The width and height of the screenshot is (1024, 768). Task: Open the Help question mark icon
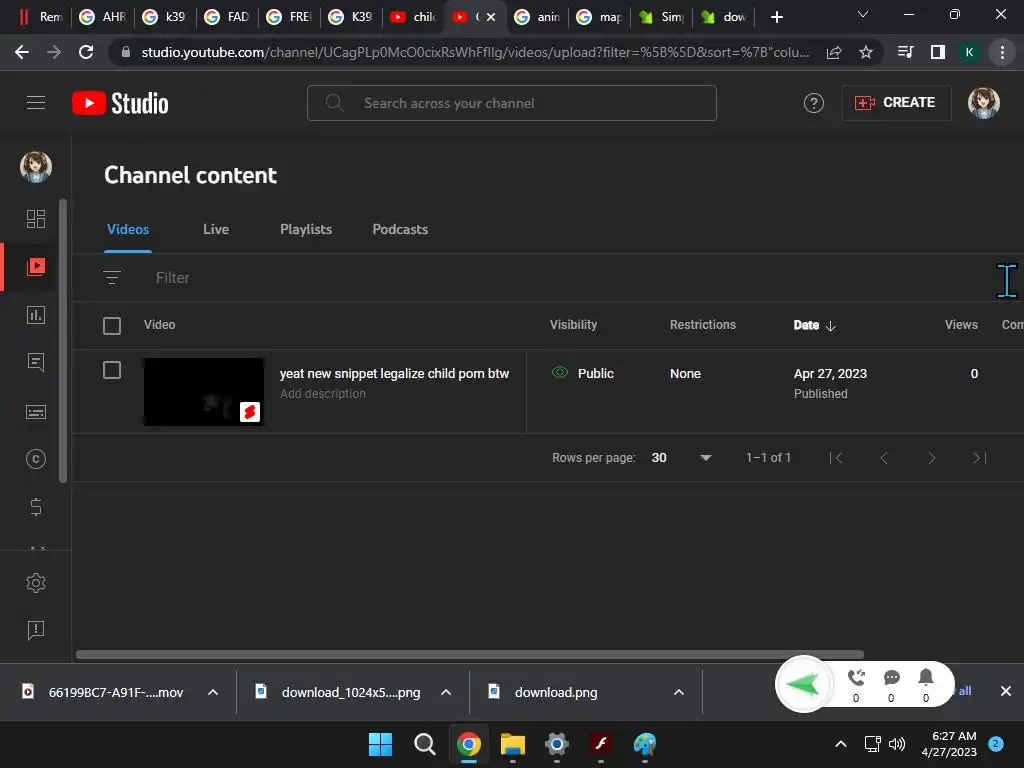tap(813, 103)
